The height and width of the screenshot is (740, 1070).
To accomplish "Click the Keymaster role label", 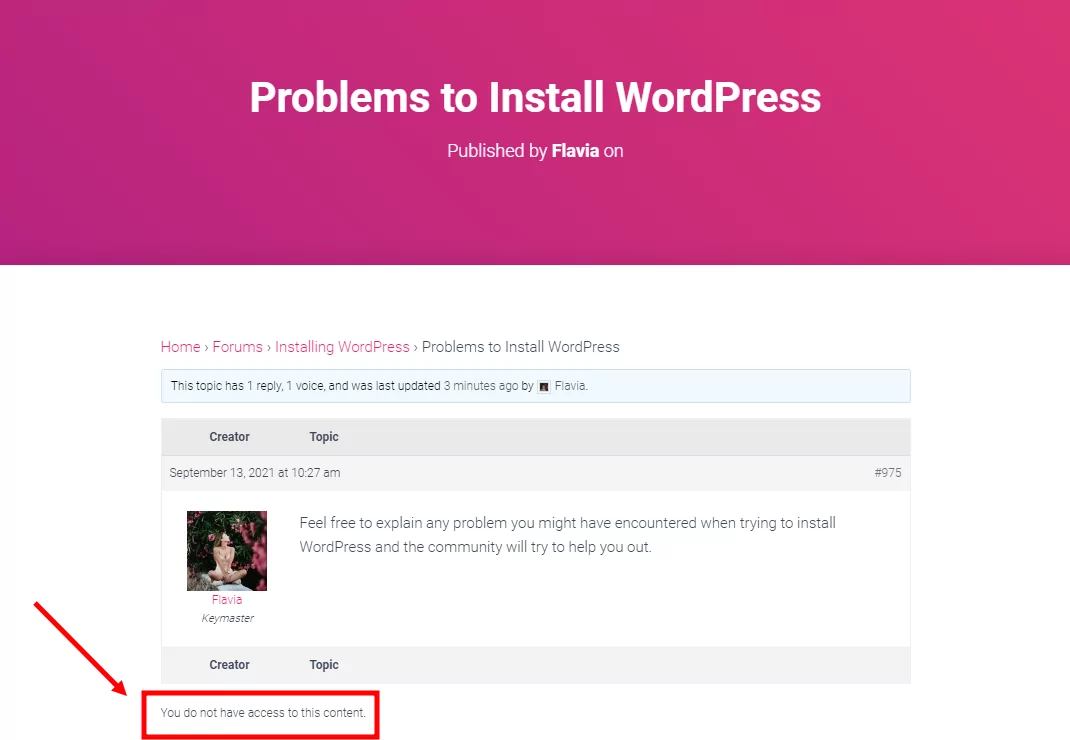I will (x=227, y=618).
